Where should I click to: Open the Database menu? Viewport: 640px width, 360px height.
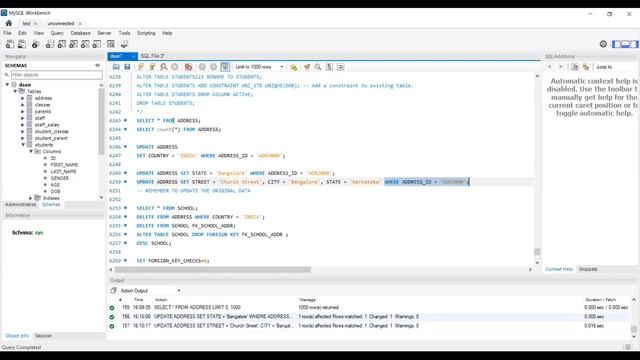[x=80, y=33]
